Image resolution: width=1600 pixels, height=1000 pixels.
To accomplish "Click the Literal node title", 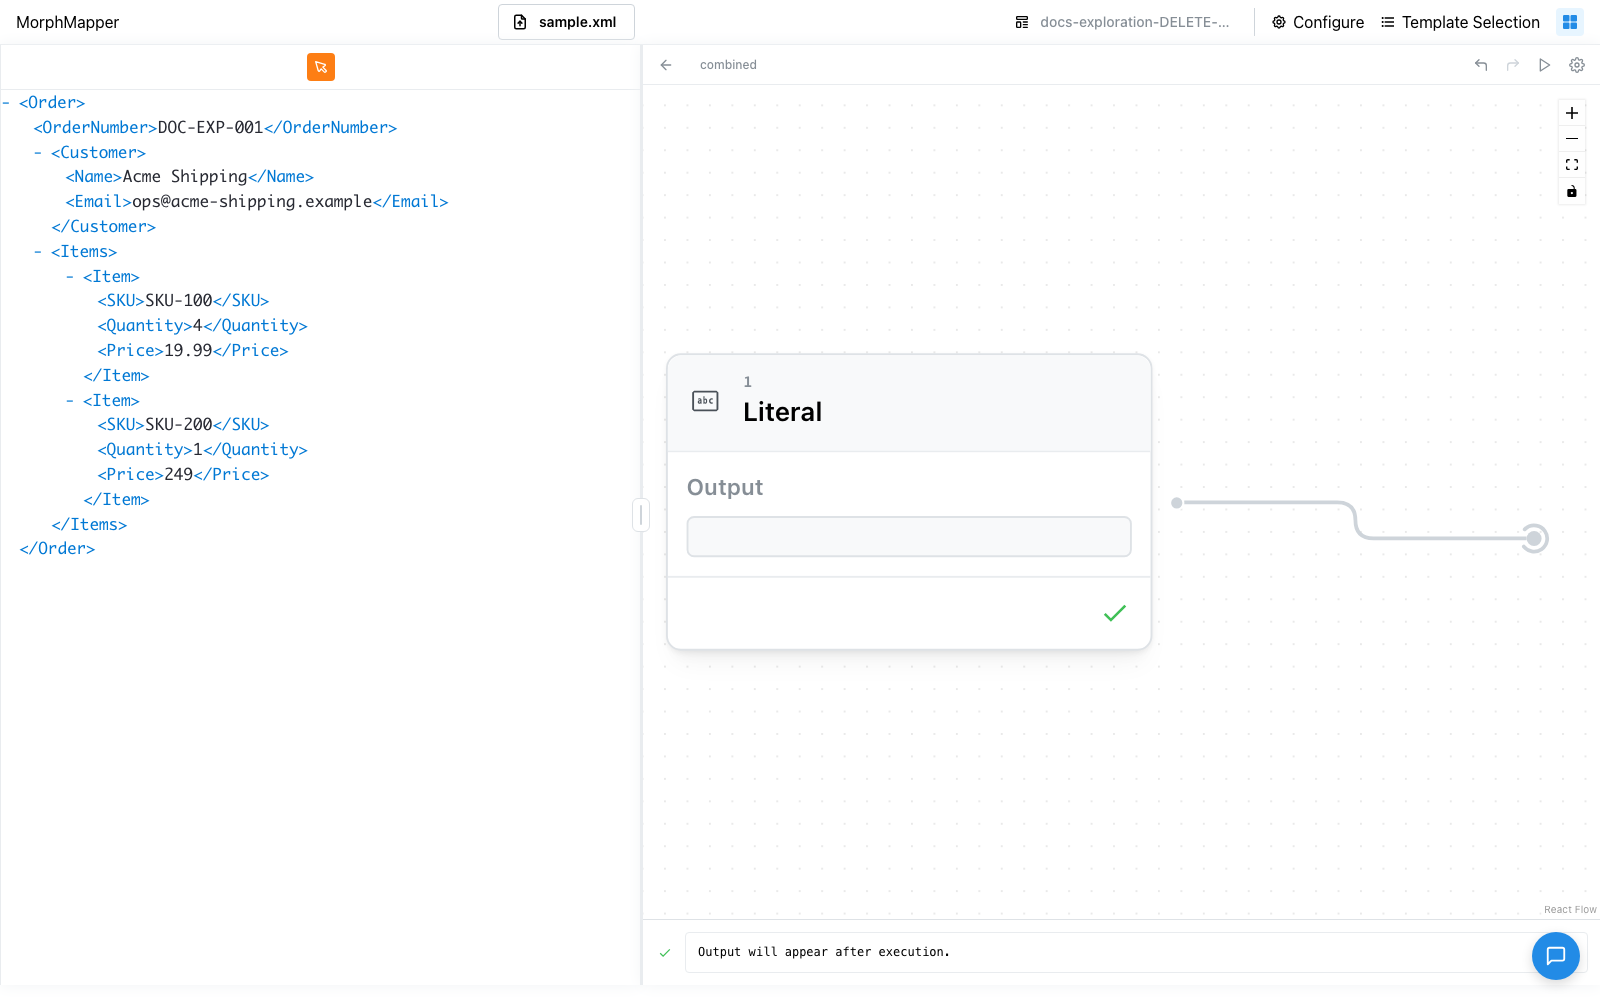I will pos(782,412).
